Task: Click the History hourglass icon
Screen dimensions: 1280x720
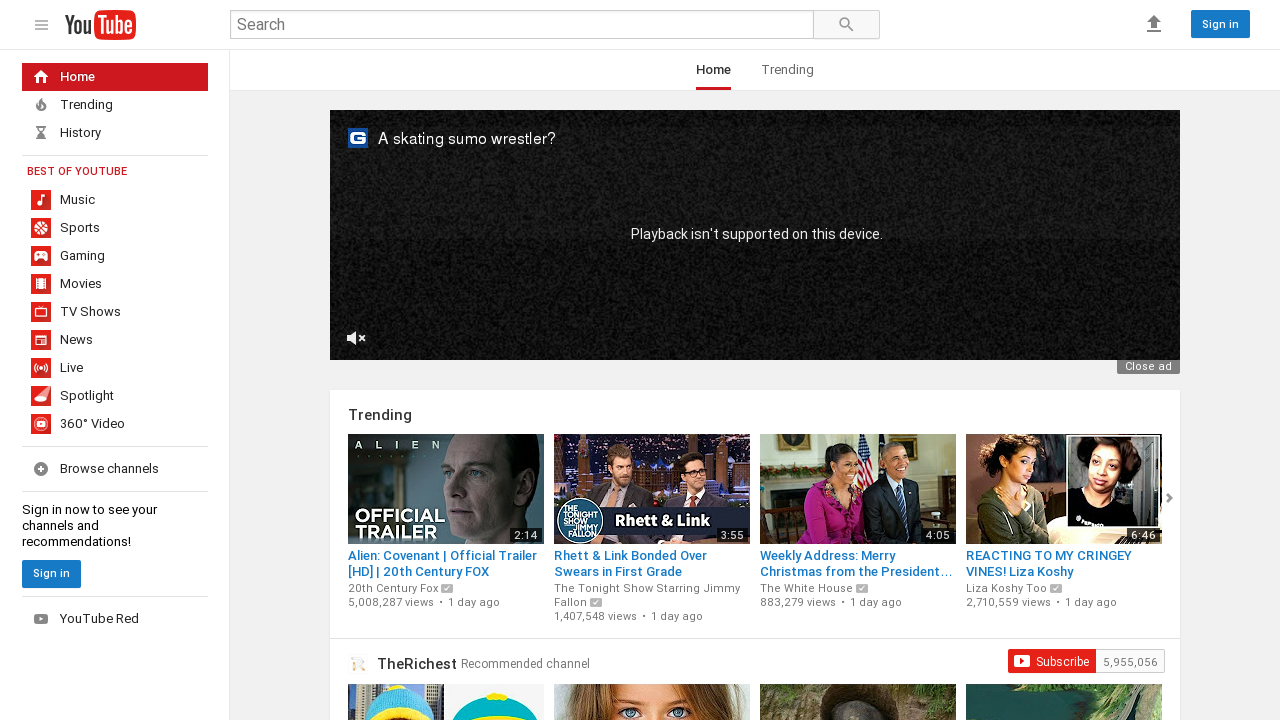Action: pos(41,133)
